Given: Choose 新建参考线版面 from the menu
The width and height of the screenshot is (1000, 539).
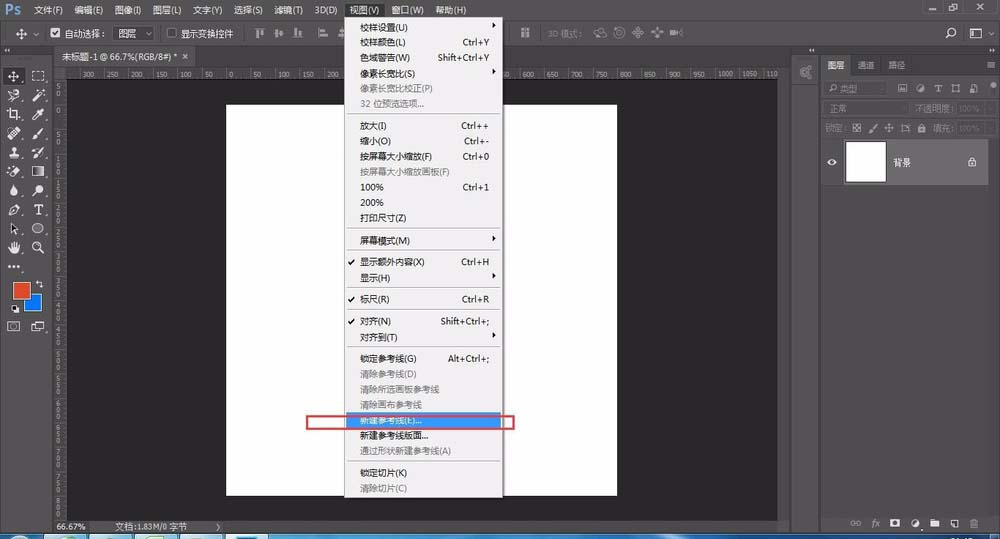Looking at the screenshot, I should pos(394,436).
